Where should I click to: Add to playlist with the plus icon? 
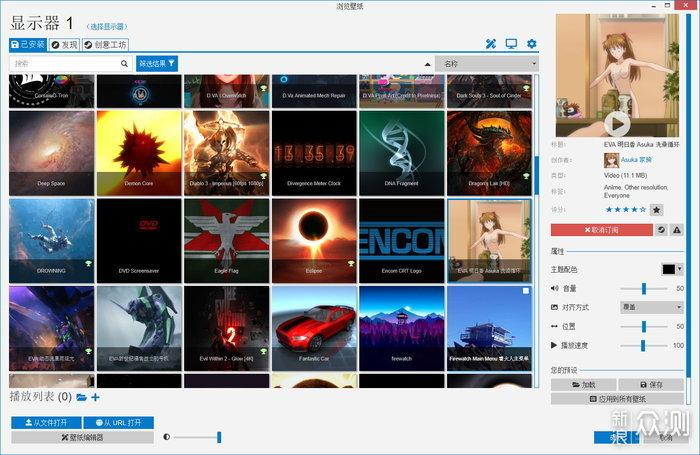click(x=95, y=397)
